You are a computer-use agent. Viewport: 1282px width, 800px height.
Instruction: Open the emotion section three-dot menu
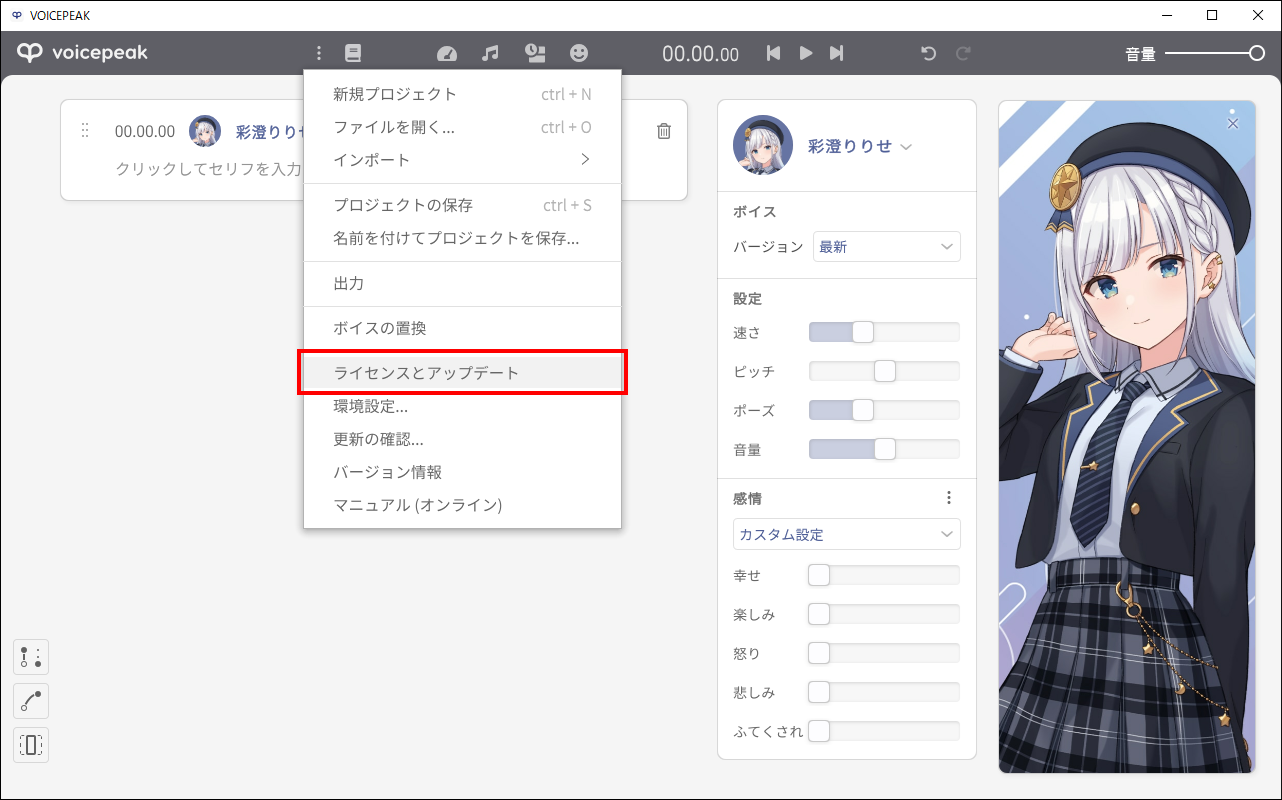pyautogui.click(x=949, y=498)
